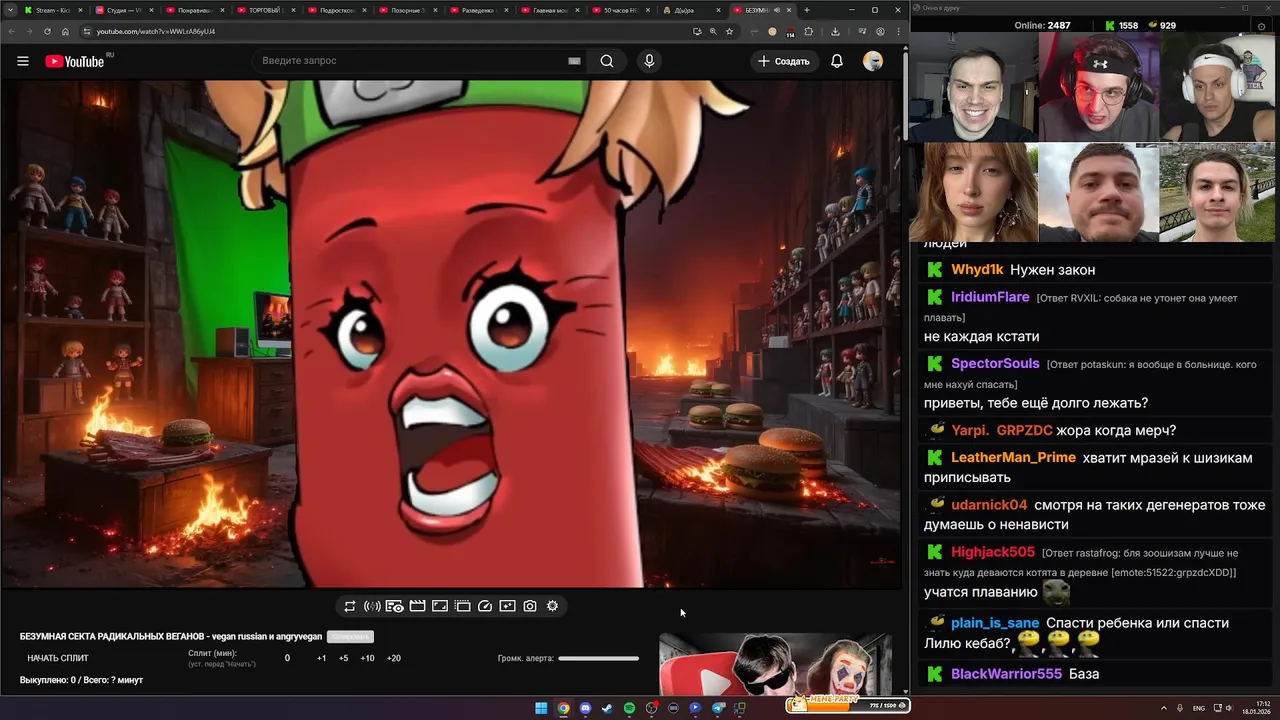Open a new Chrome tab
The width and height of the screenshot is (1280, 720).
tap(807, 10)
